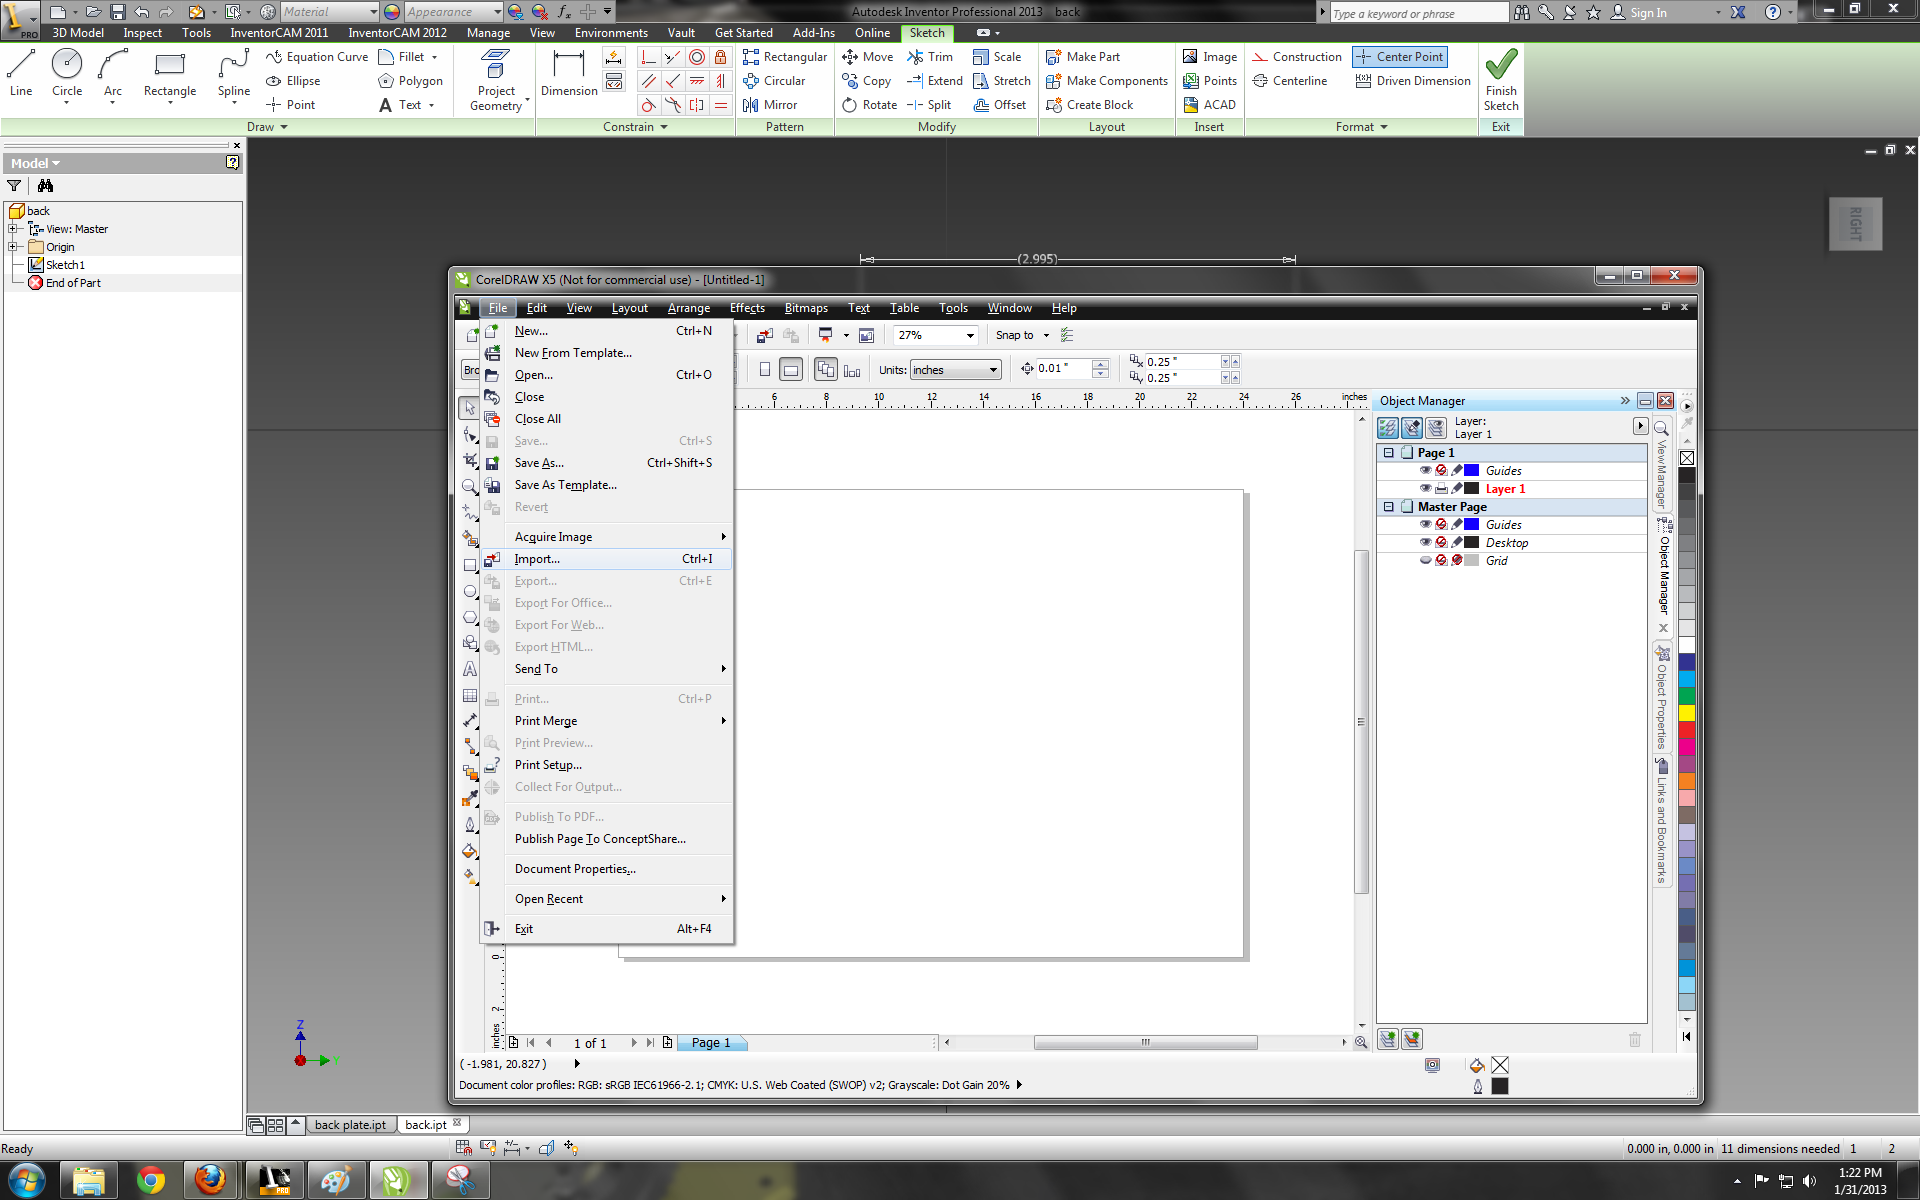Toggle Center Point format option

(1400, 57)
